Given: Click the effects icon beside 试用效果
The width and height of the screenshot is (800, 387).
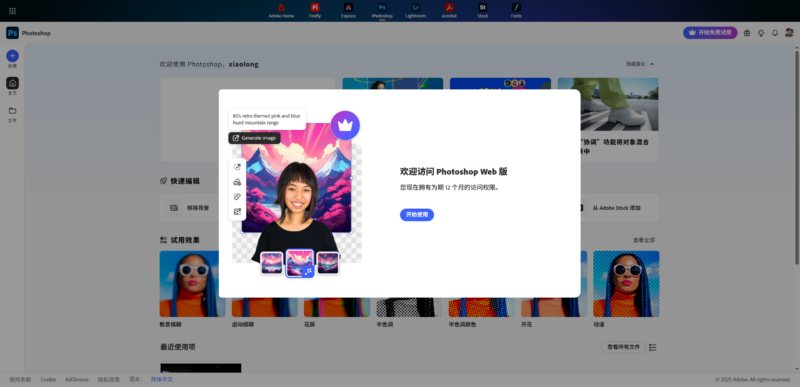Looking at the screenshot, I should click(x=163, y=240).
